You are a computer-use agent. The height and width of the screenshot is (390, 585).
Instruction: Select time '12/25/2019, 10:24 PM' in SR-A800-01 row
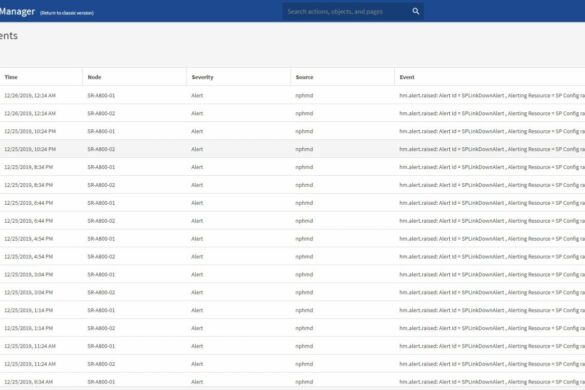point(30,131)
